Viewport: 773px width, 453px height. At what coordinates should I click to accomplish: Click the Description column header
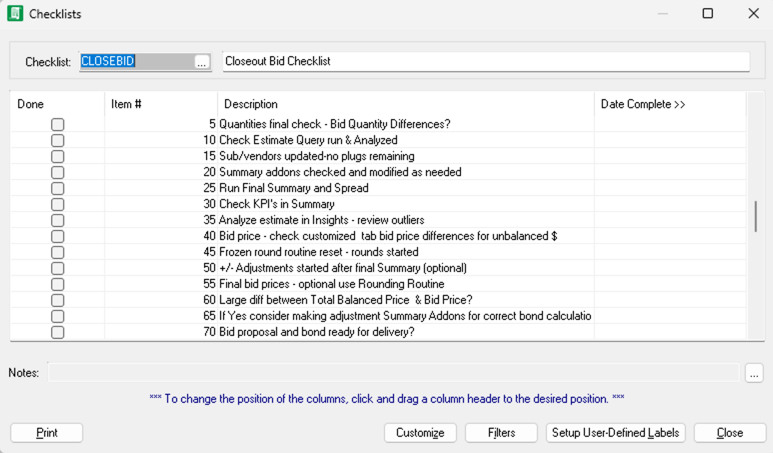click(x=405, y=105)
